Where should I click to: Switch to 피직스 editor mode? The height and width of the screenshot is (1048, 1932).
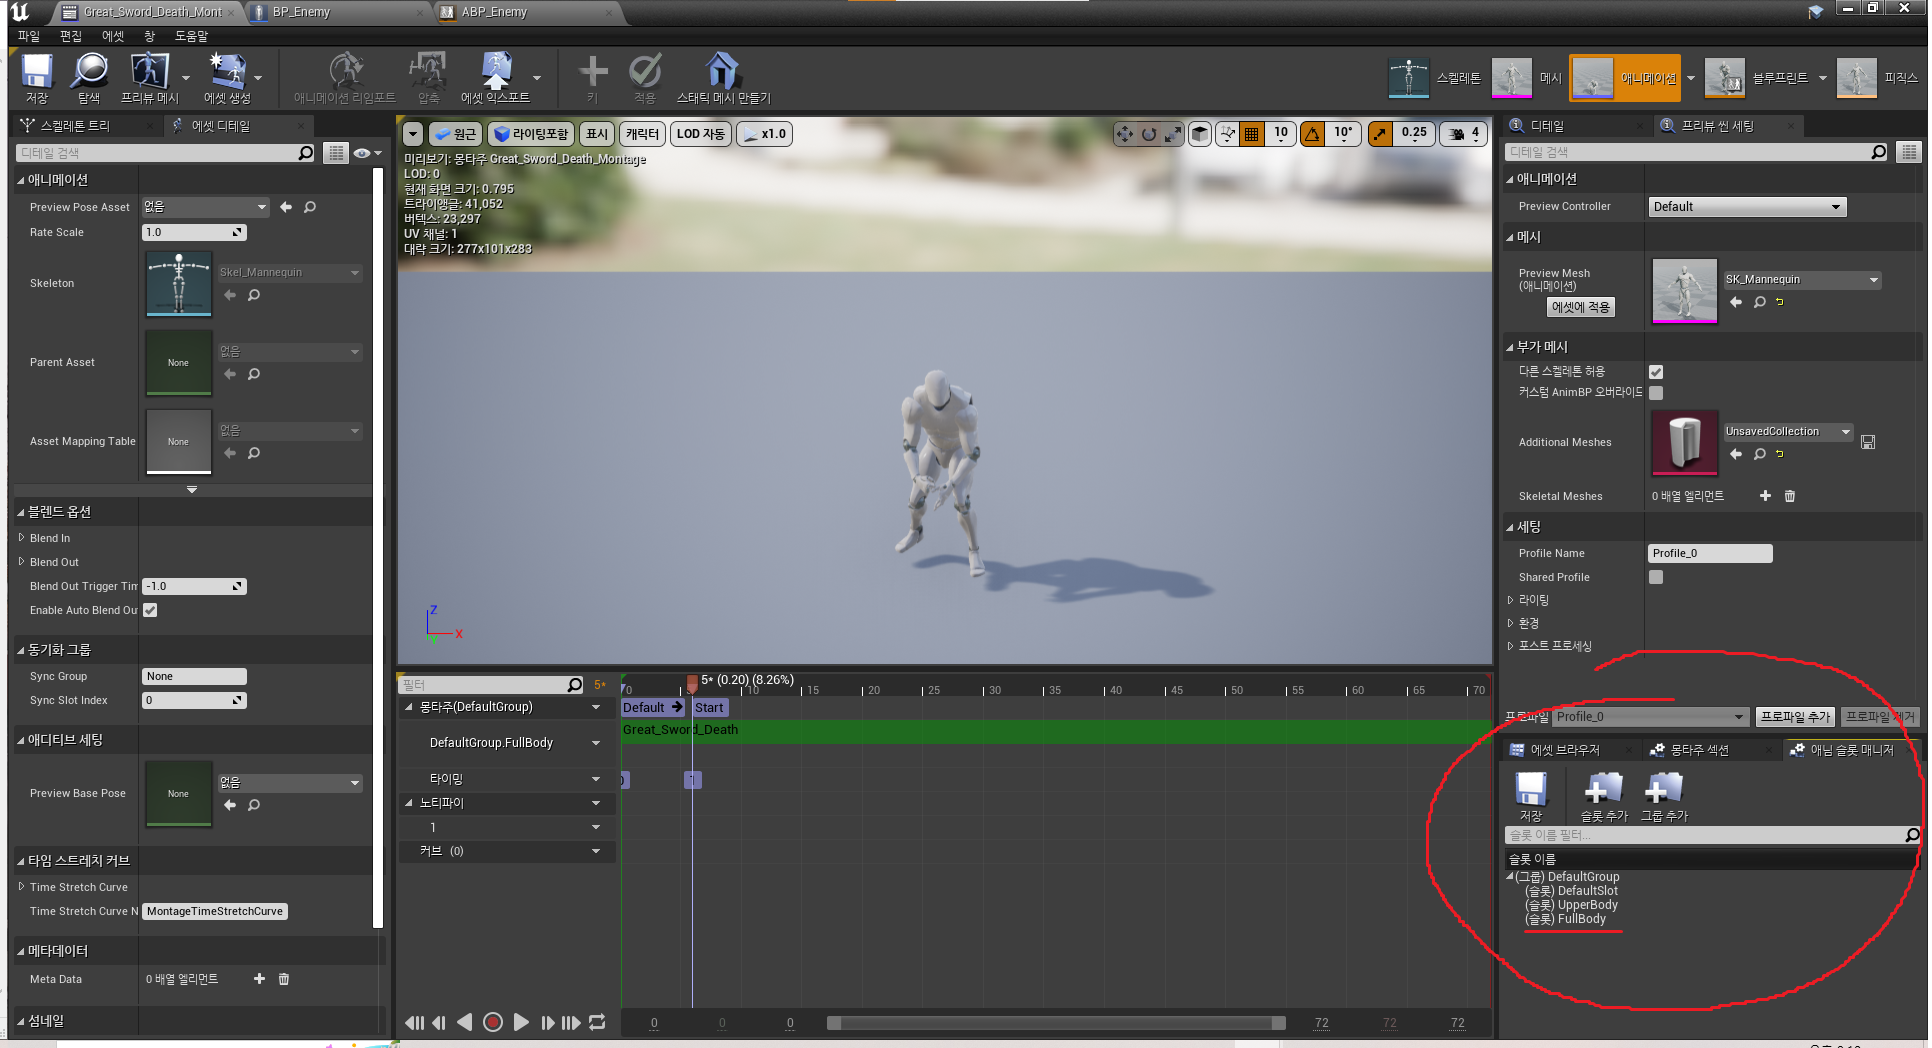tap(1878, 78)
